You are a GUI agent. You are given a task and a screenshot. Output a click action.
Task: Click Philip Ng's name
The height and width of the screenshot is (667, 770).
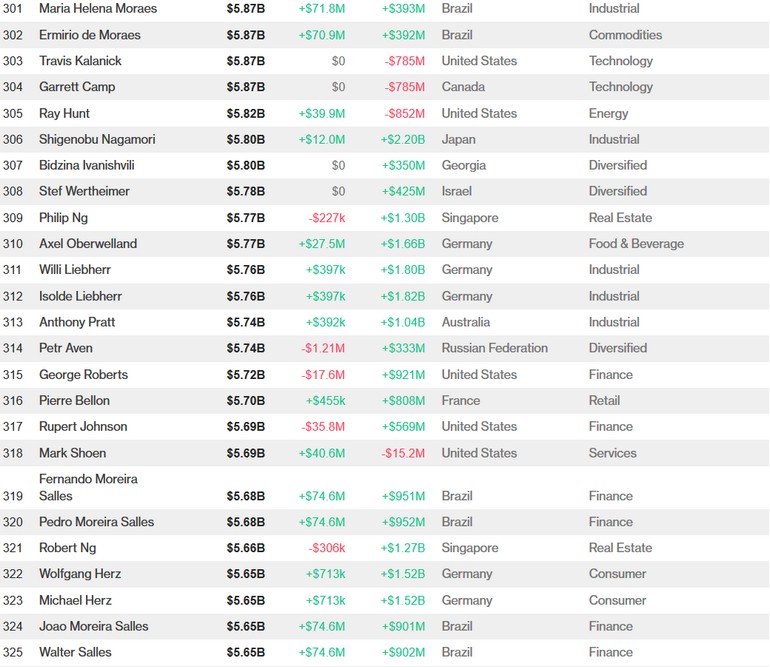(x=66, y=217)
